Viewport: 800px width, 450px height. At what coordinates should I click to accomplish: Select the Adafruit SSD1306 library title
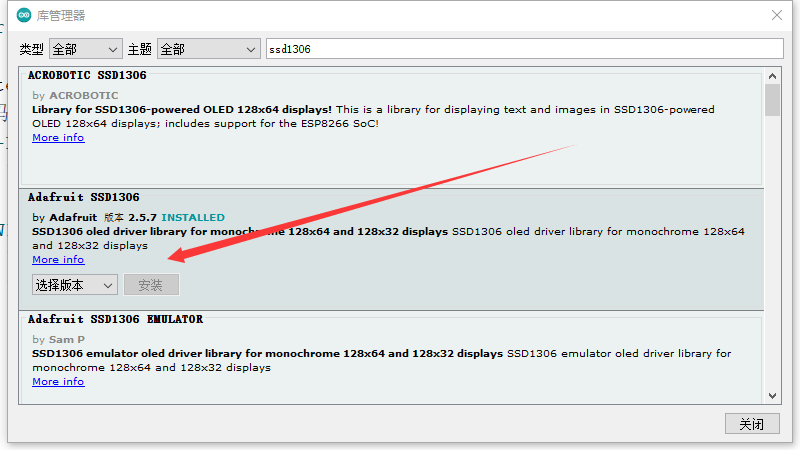[84, 197]
